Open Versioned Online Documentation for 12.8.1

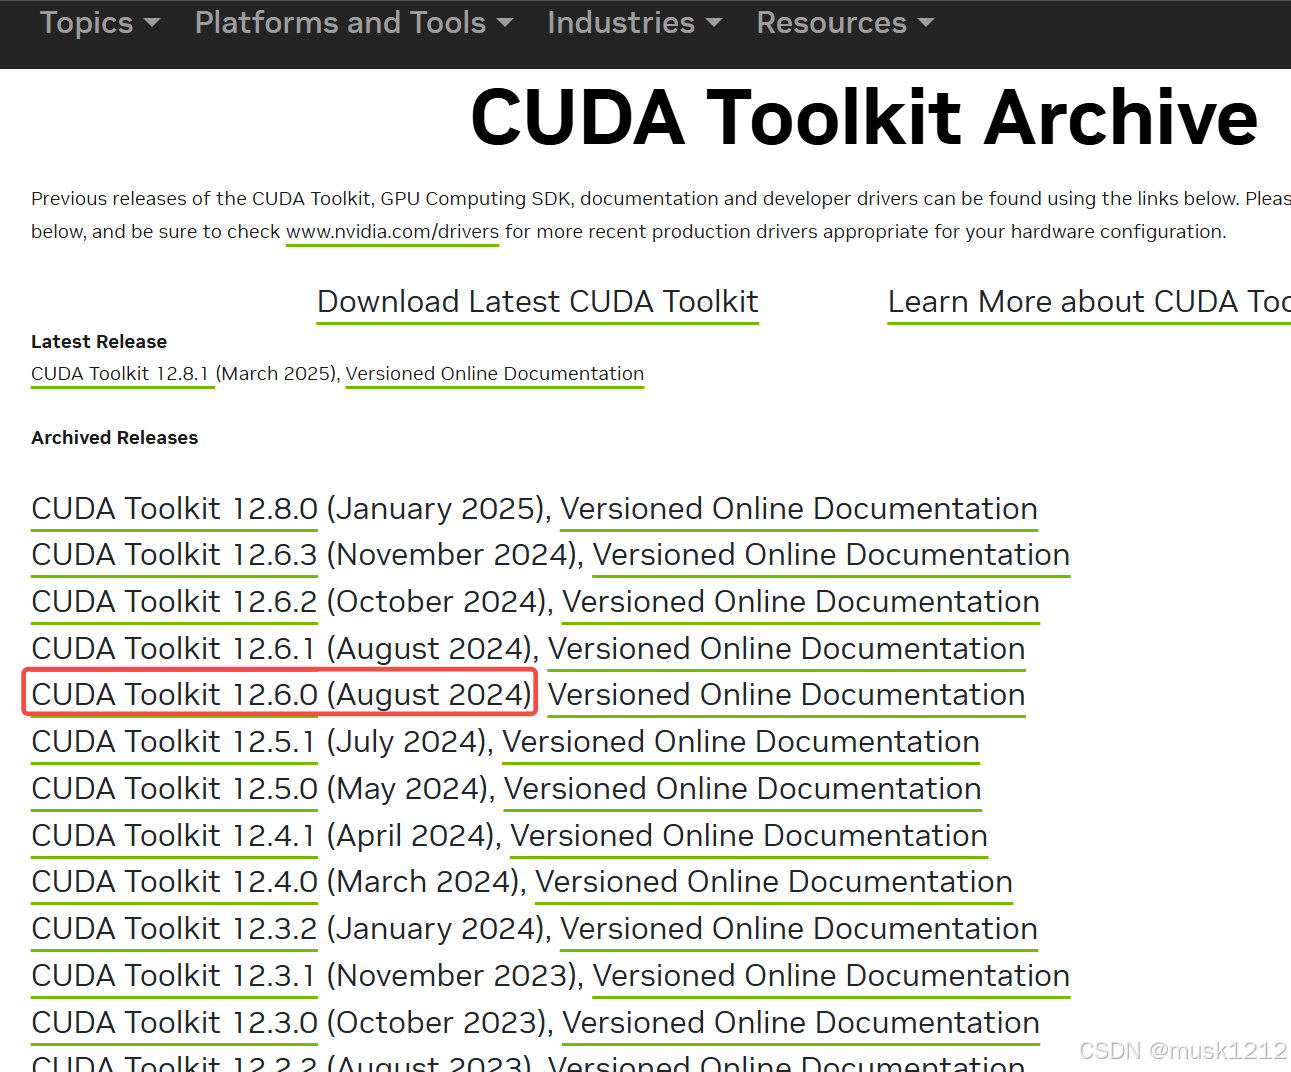coord(495,374)
